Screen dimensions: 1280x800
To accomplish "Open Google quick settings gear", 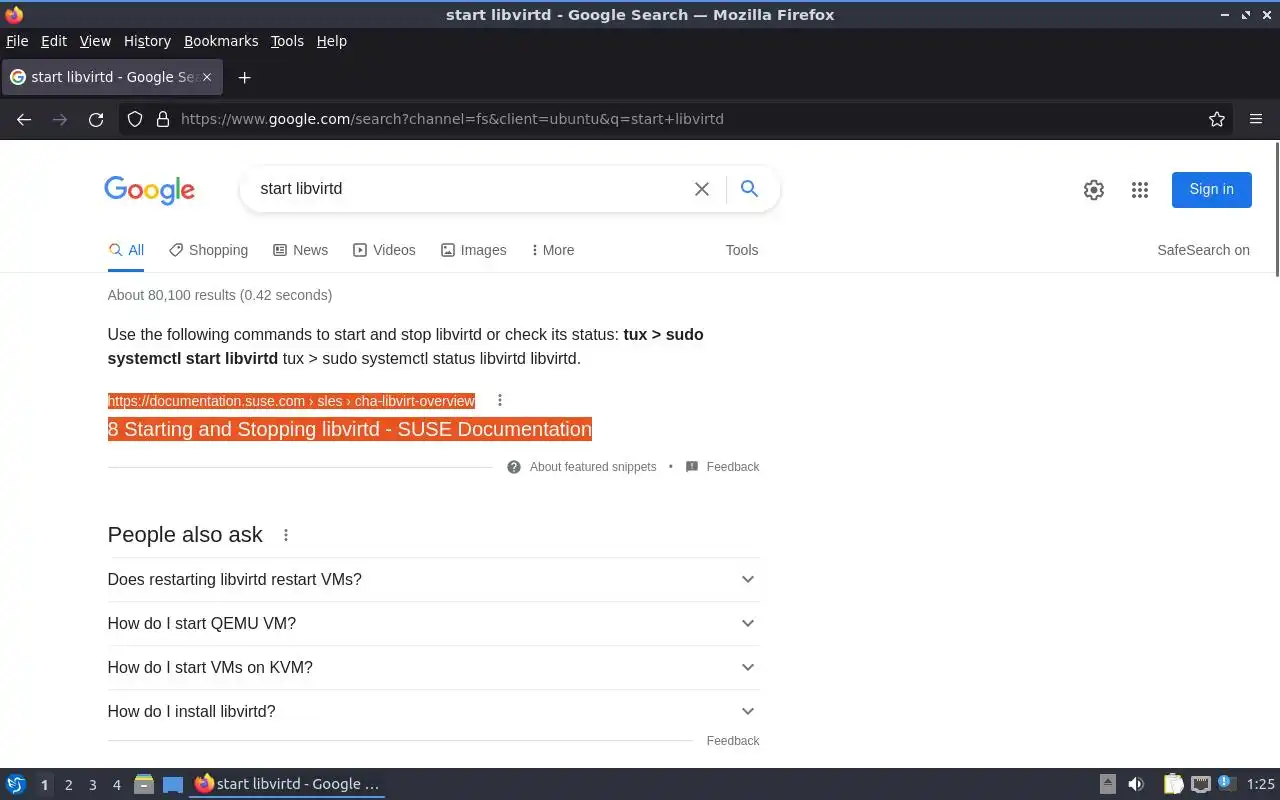I will 1094,190.
